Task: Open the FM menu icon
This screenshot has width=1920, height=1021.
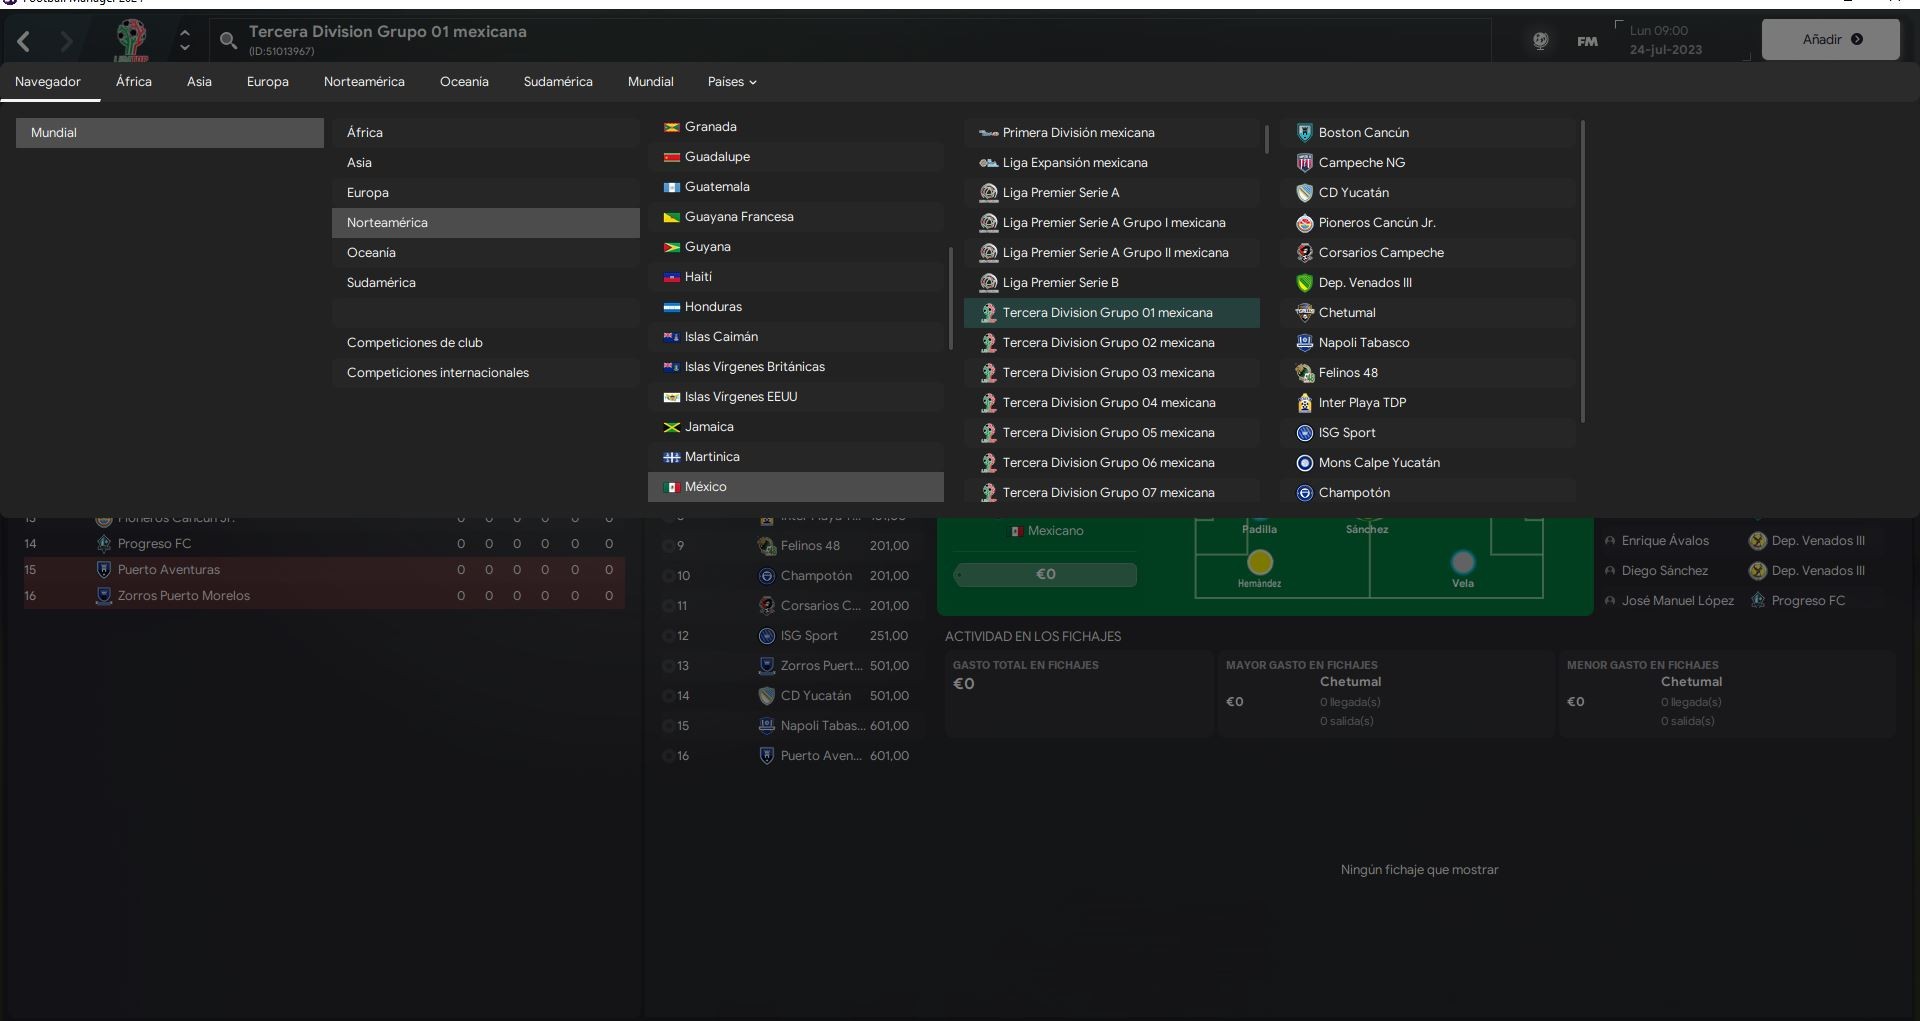Action: pos(1587,41)
